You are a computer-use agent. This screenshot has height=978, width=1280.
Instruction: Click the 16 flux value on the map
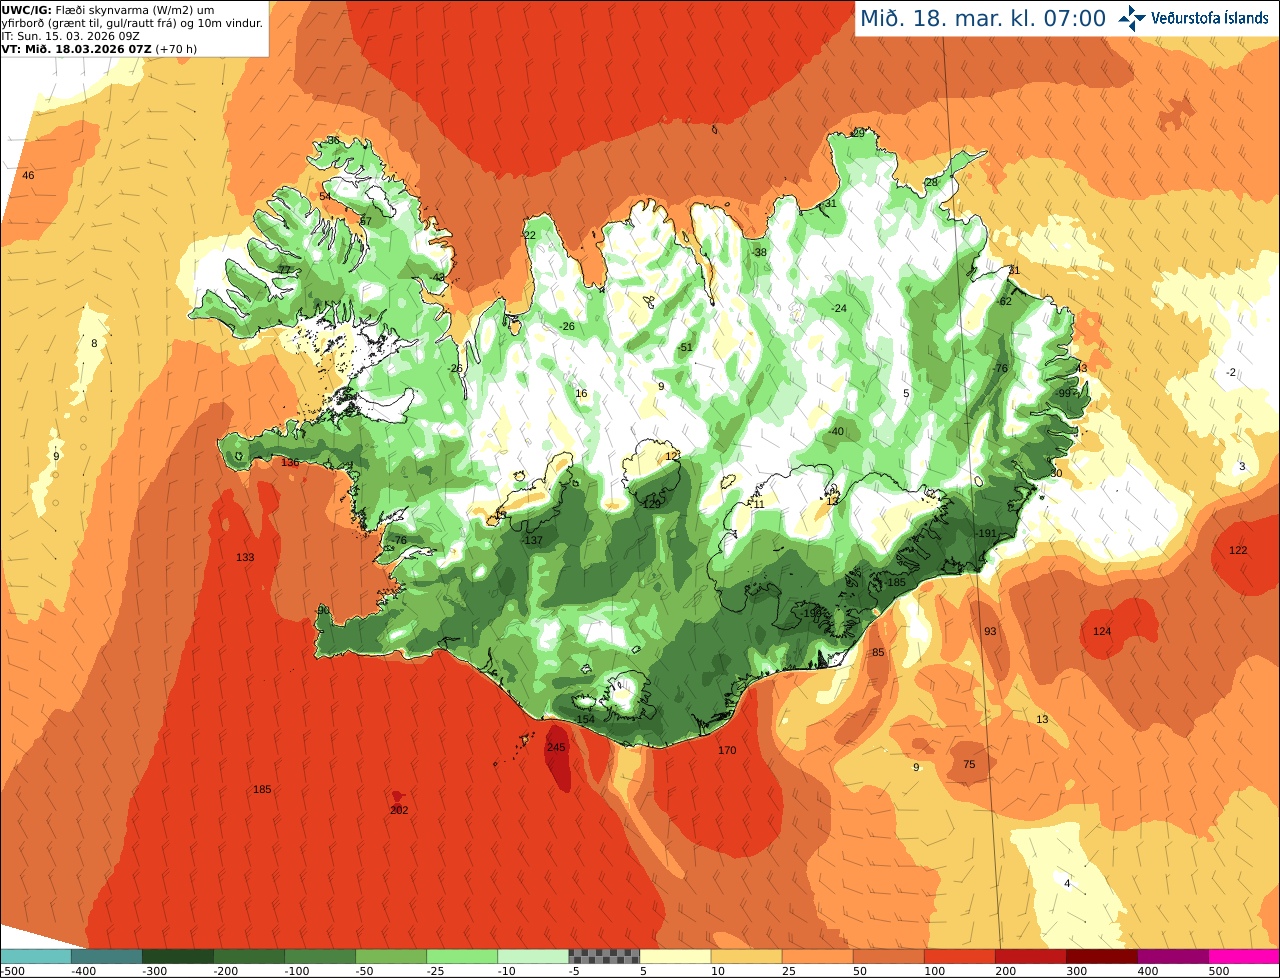tap(581, 393)
